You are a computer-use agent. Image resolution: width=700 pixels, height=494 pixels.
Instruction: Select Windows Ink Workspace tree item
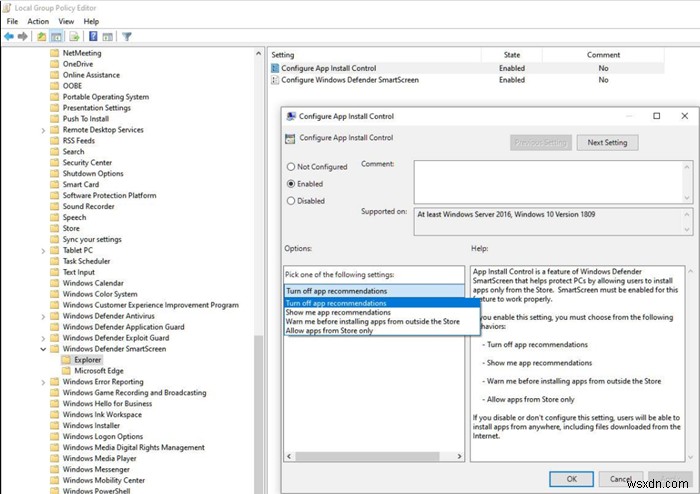pyautogui.click(x=102, y=415)
